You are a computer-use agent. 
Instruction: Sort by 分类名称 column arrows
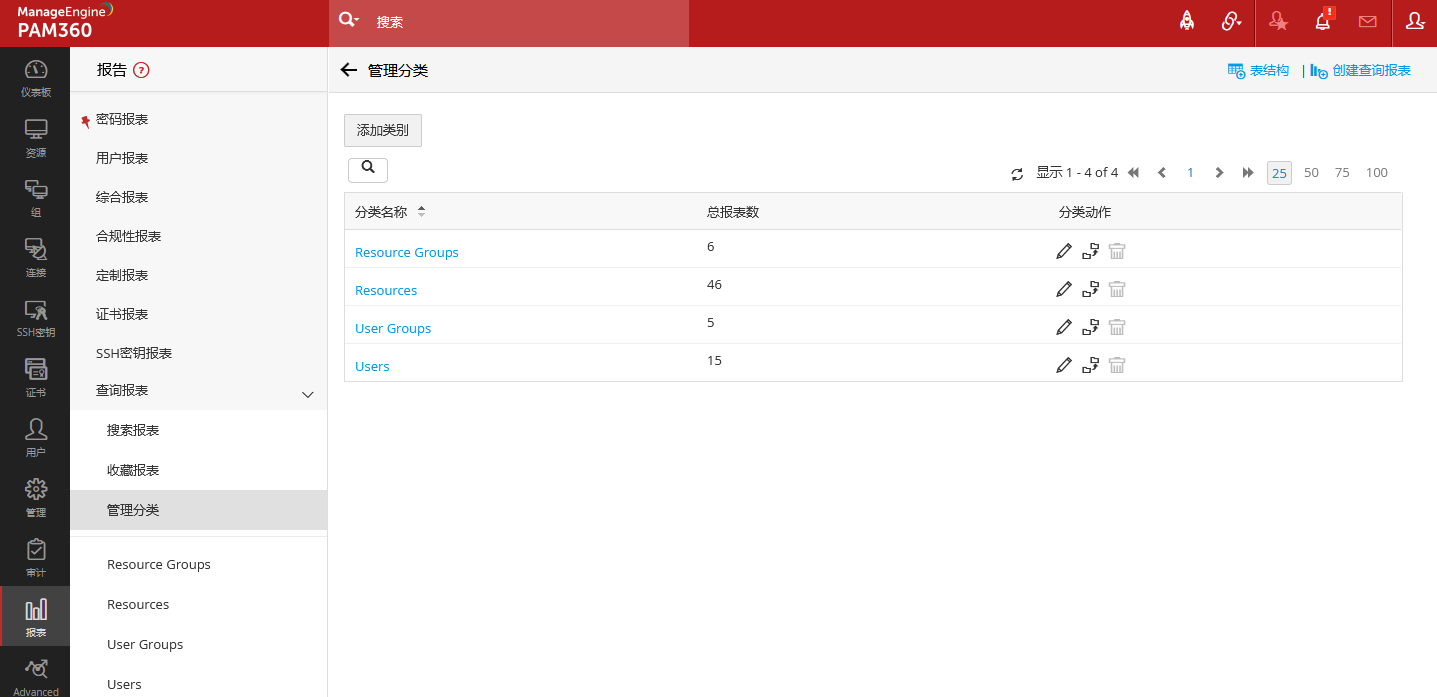[421, 212]
